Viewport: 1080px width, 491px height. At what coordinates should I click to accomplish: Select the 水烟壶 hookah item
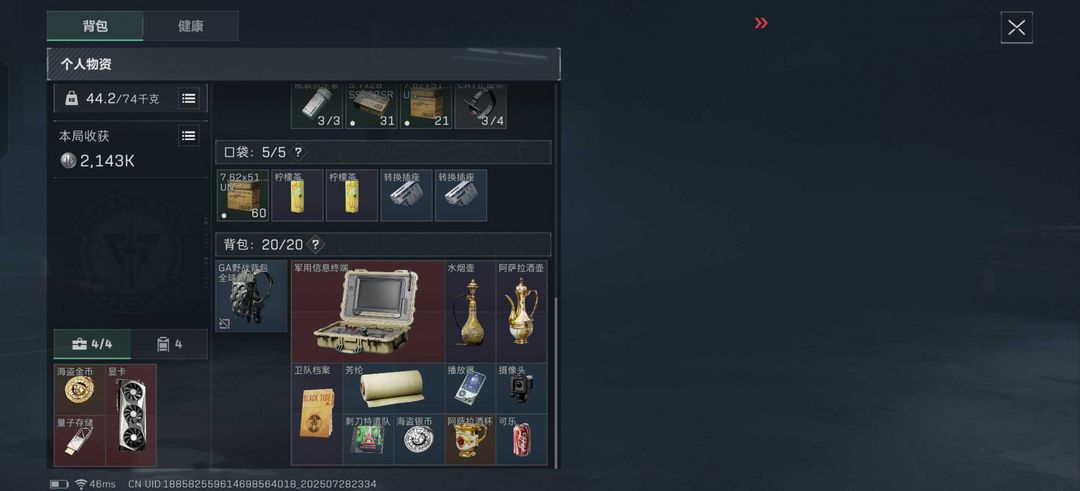point(470,311)
